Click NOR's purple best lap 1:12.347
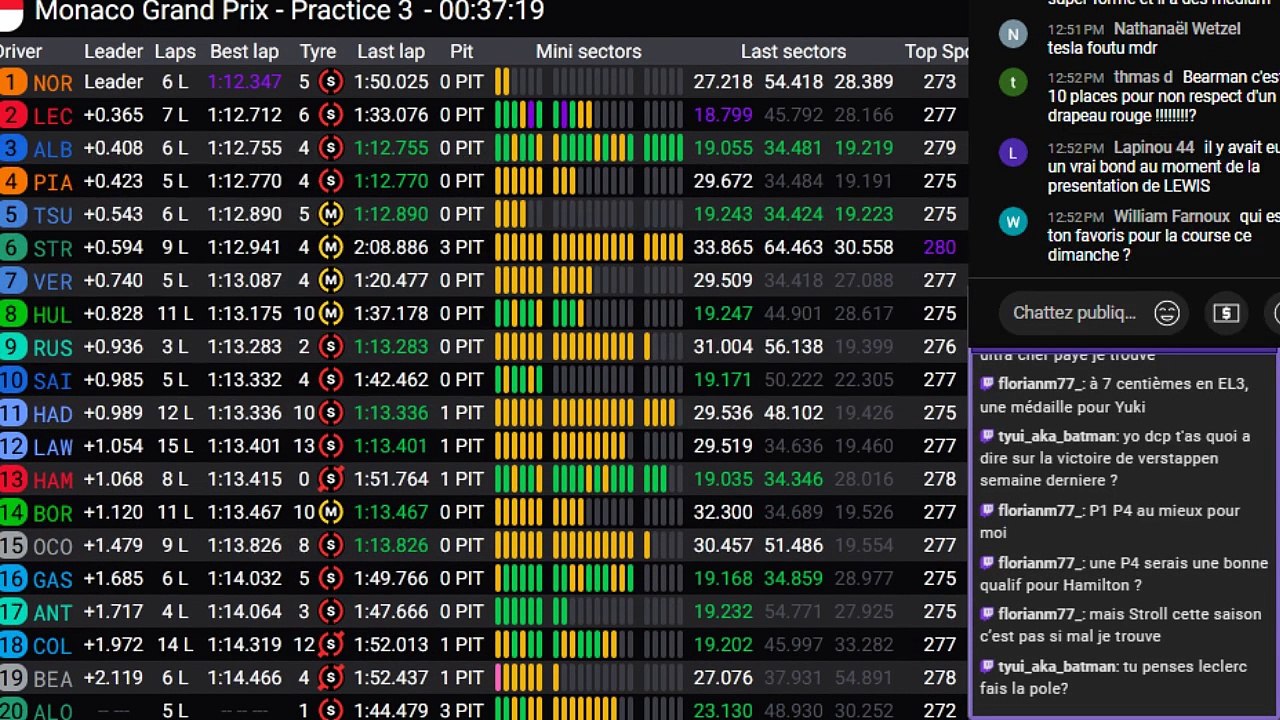 tap(244, 82)
